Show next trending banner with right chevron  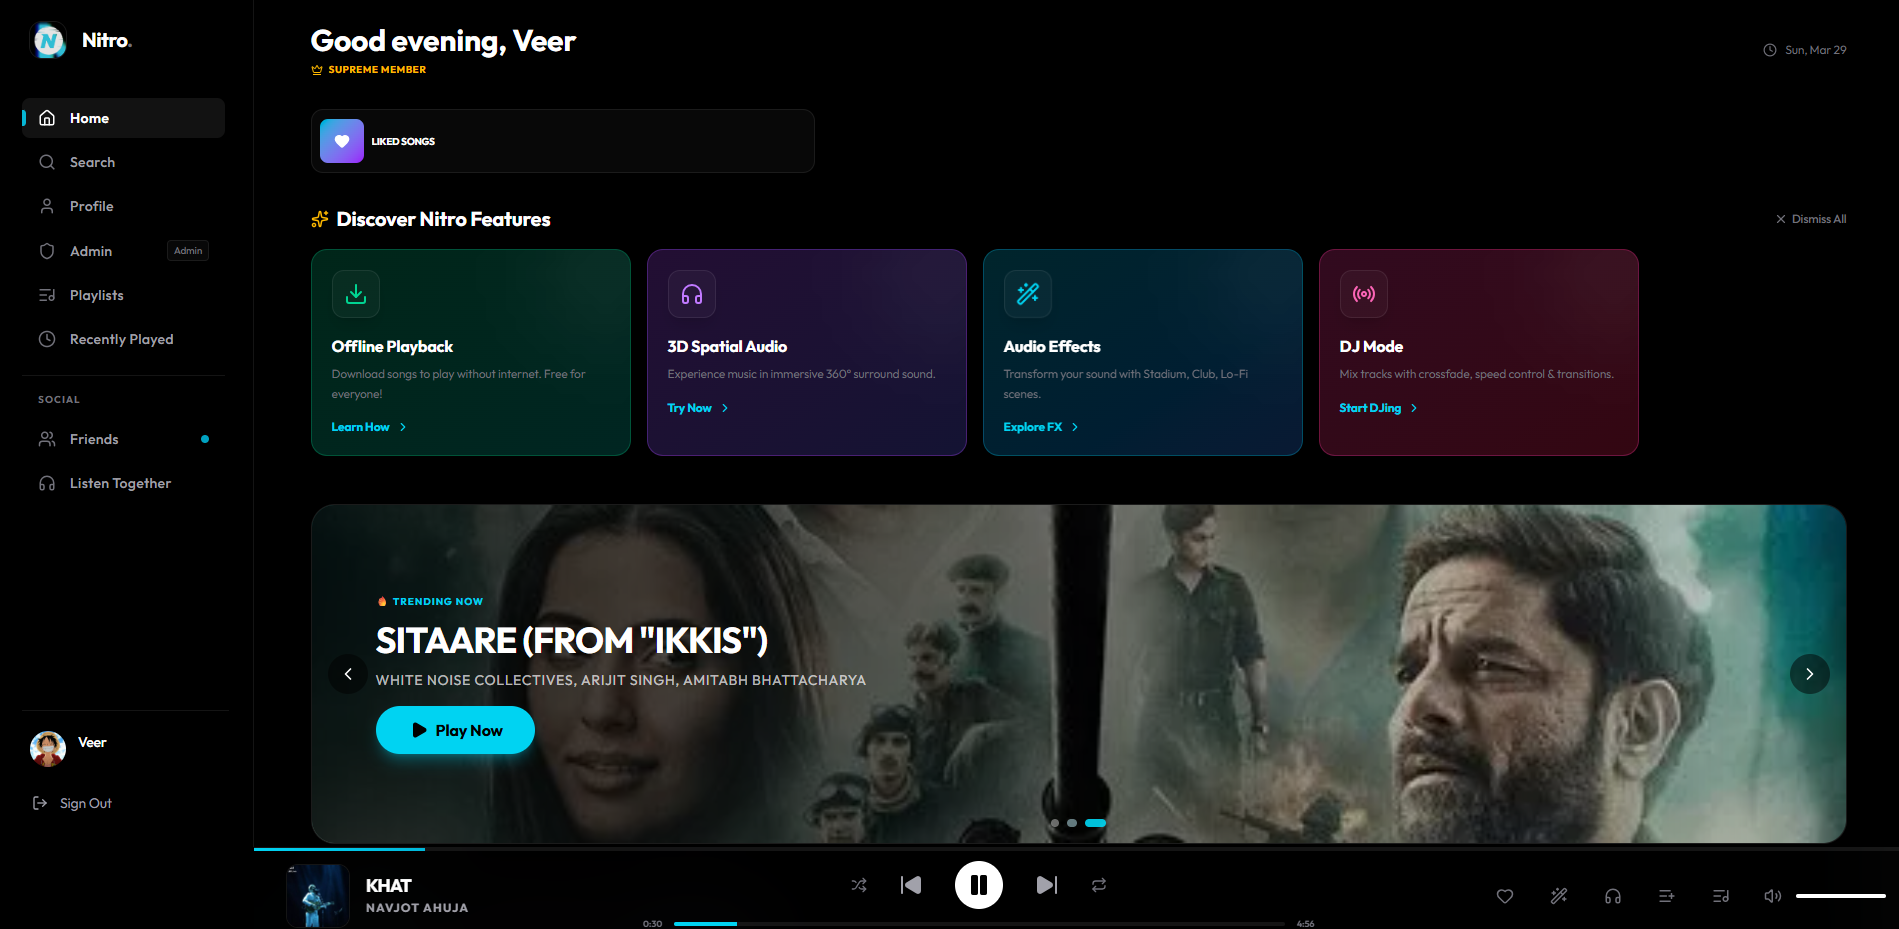[x=1810, y=674]
